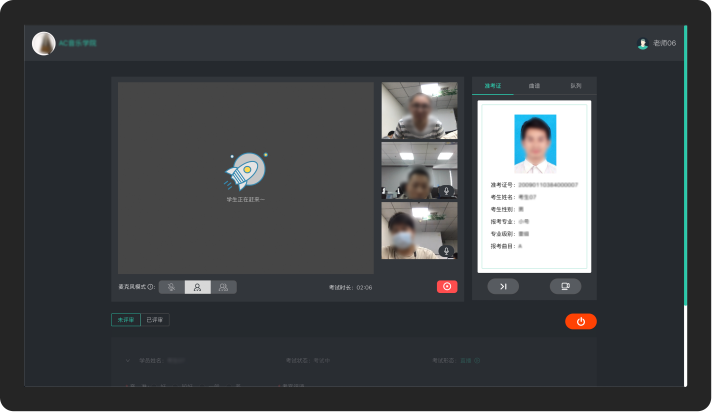Select the middle examiner video thumbnail
This screenshot has height=412, width=712.
click(x=419, y=171)
